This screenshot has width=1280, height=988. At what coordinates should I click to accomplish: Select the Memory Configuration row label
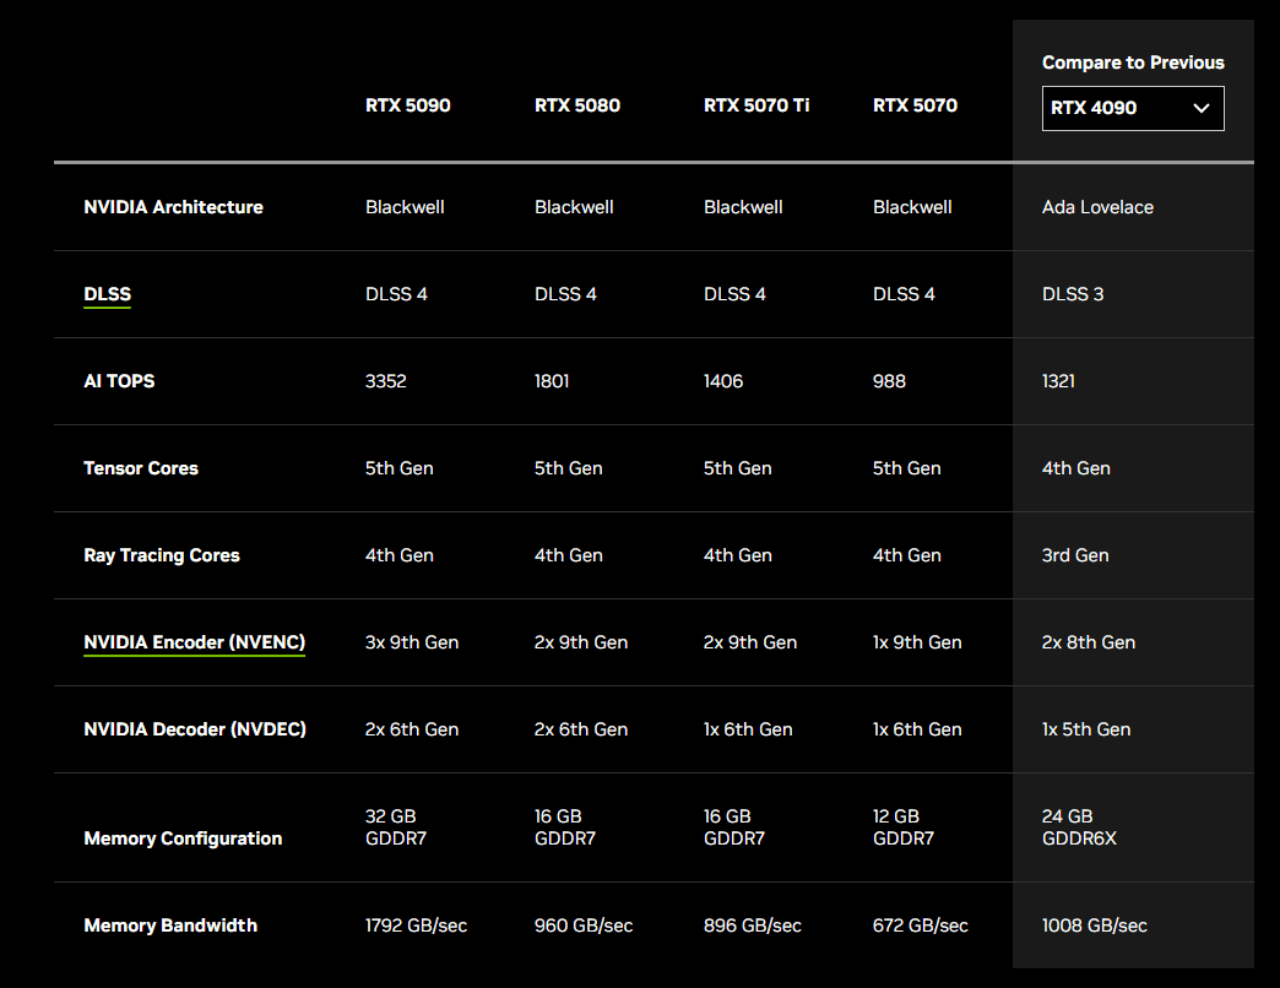pyautogui.click(x=182, y=838)
